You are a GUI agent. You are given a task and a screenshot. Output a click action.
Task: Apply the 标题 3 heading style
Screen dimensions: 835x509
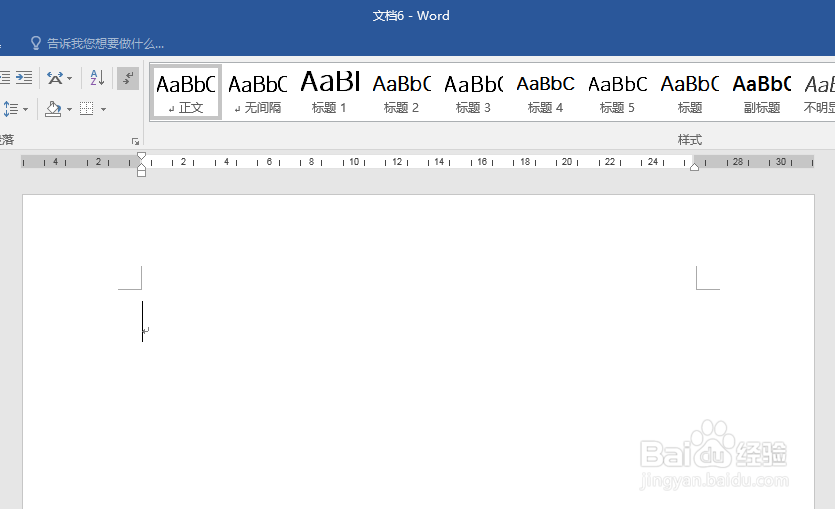(x=473, y=92)
